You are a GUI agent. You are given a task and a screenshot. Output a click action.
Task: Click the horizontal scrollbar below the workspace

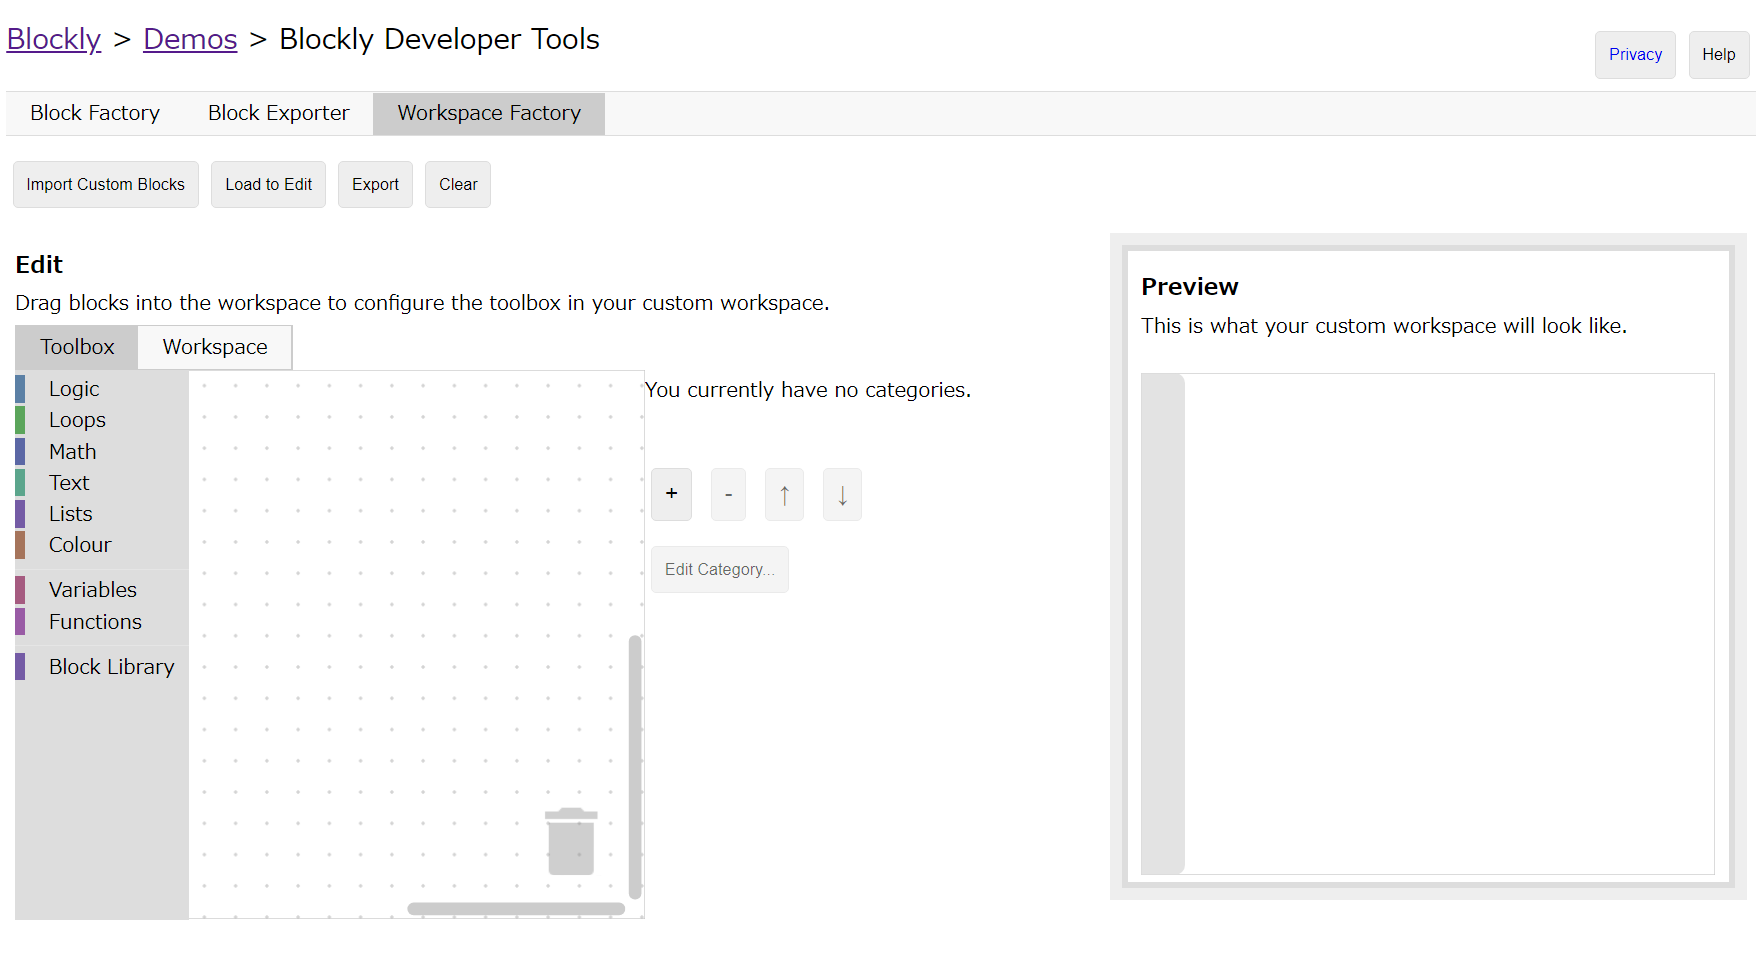tap(516, 909)
